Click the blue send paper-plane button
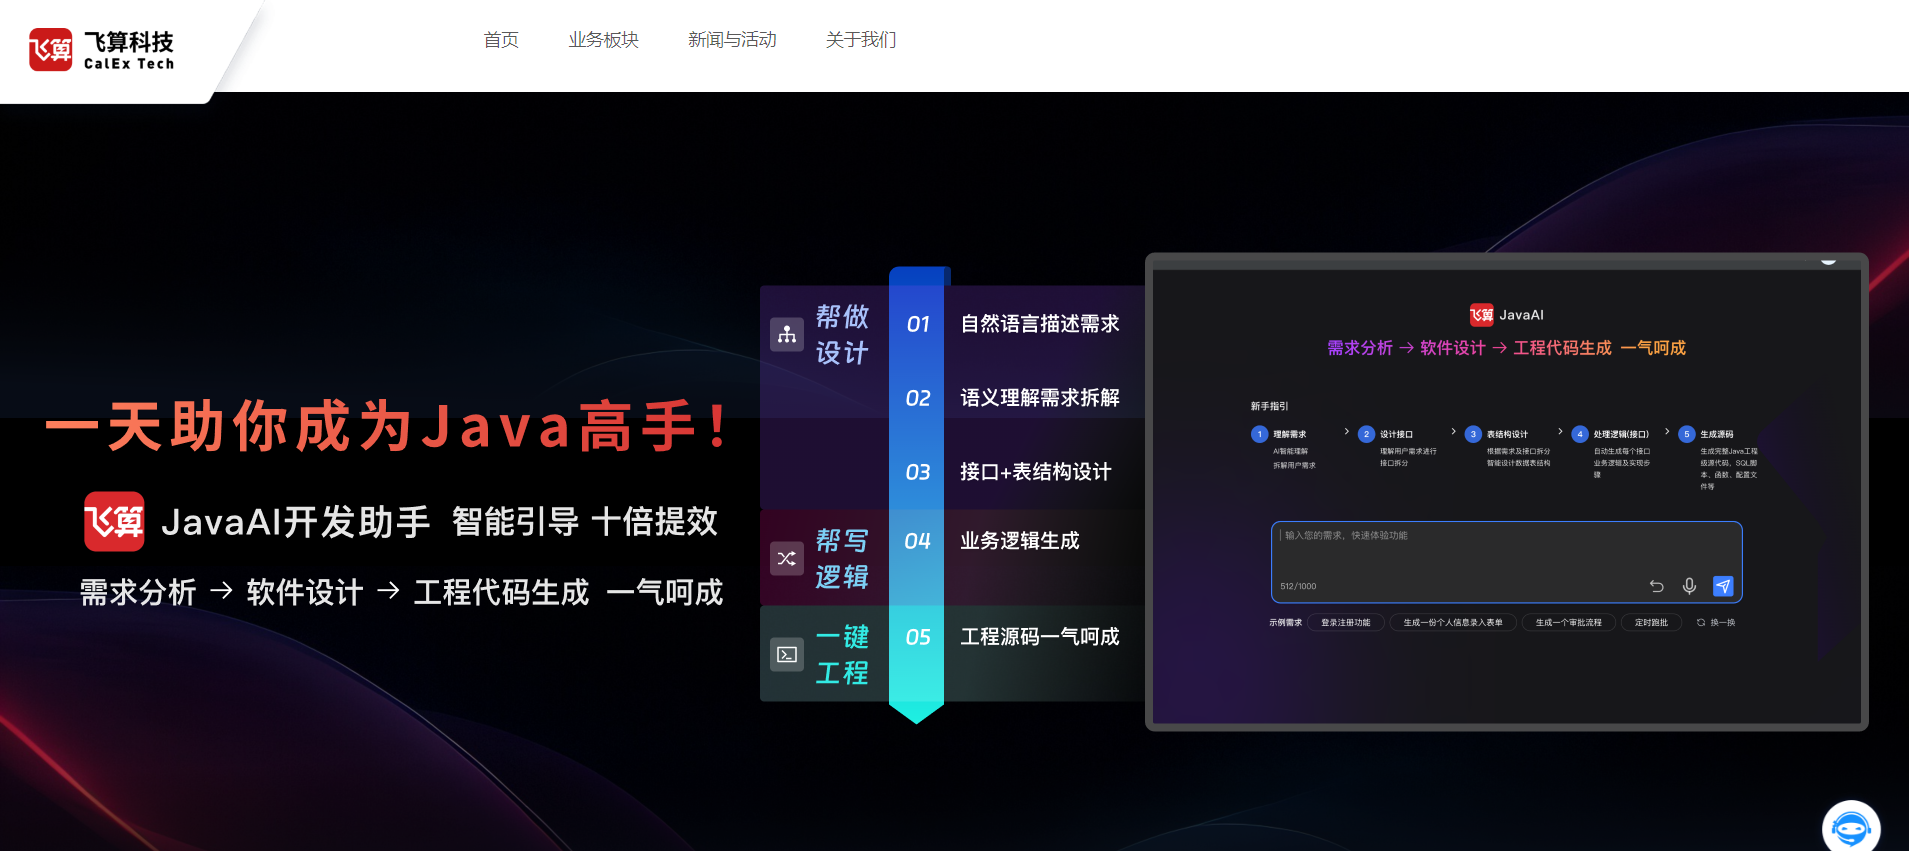Screen dimensions: 1909x851 pos(1722,586)
